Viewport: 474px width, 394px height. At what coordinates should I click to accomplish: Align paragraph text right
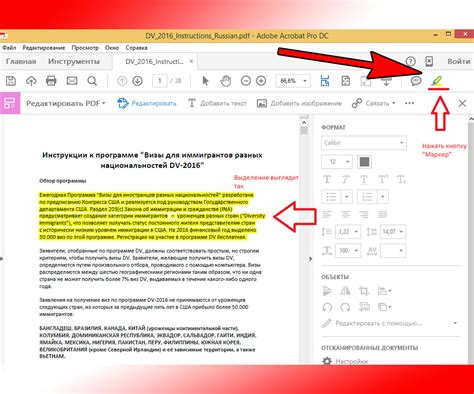364,214
